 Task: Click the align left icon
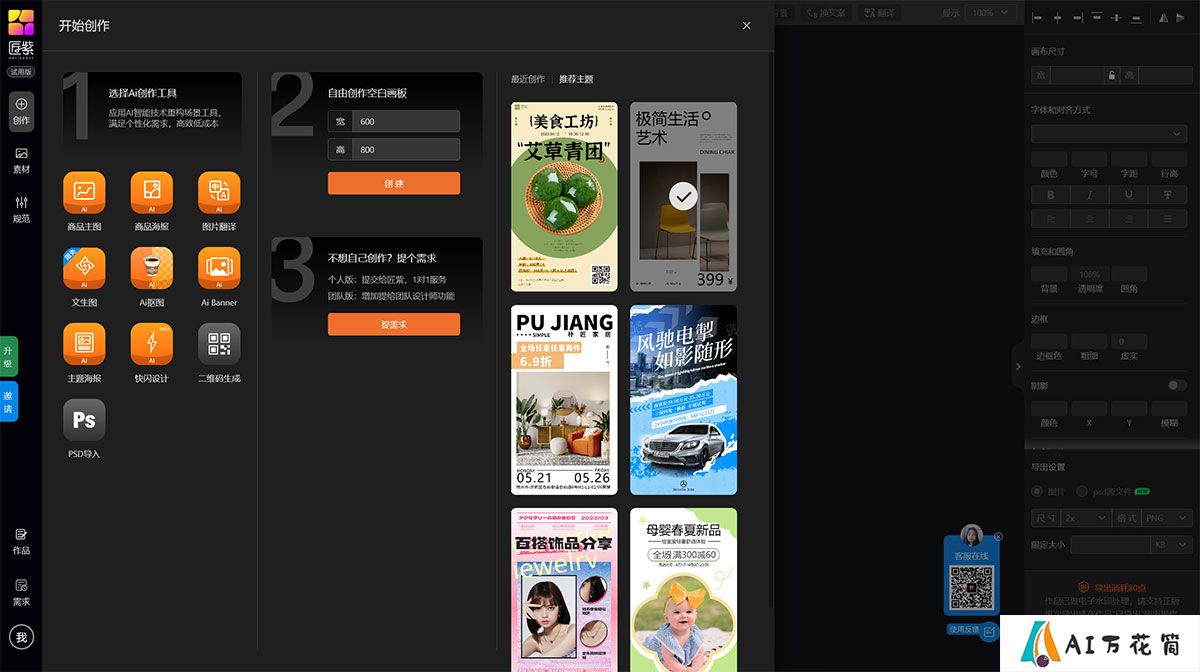coord(1037,18)
